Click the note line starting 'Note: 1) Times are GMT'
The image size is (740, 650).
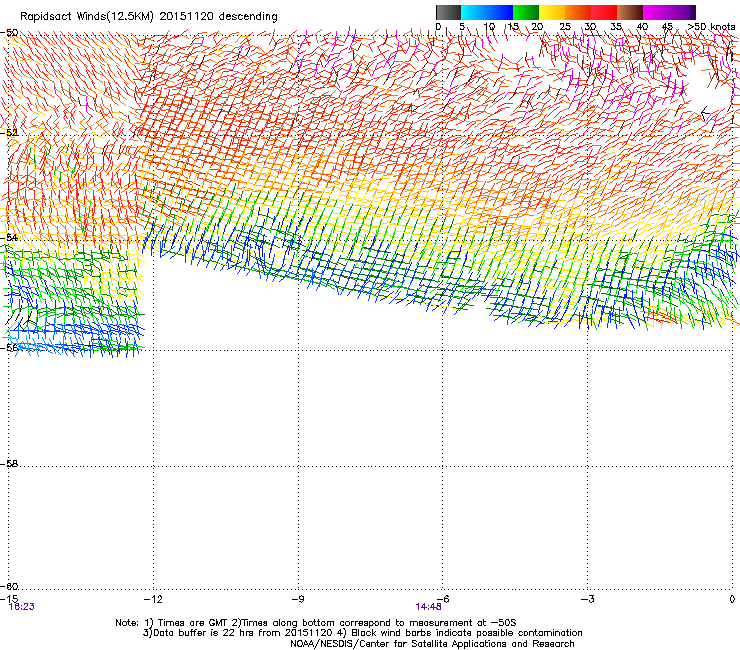[316, 623]
